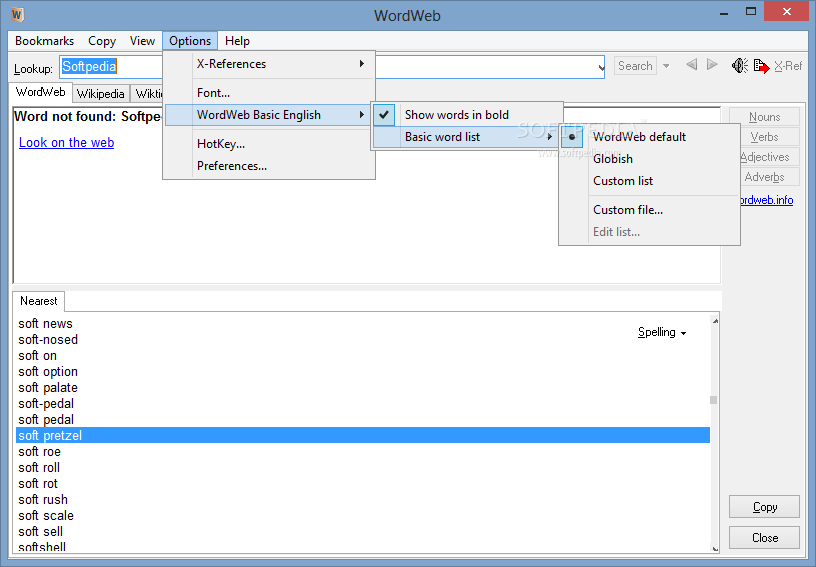Expand the Basic word list submenu
Image resolution: width=816 pixels, height=567 pixels.
pos(466,137)
